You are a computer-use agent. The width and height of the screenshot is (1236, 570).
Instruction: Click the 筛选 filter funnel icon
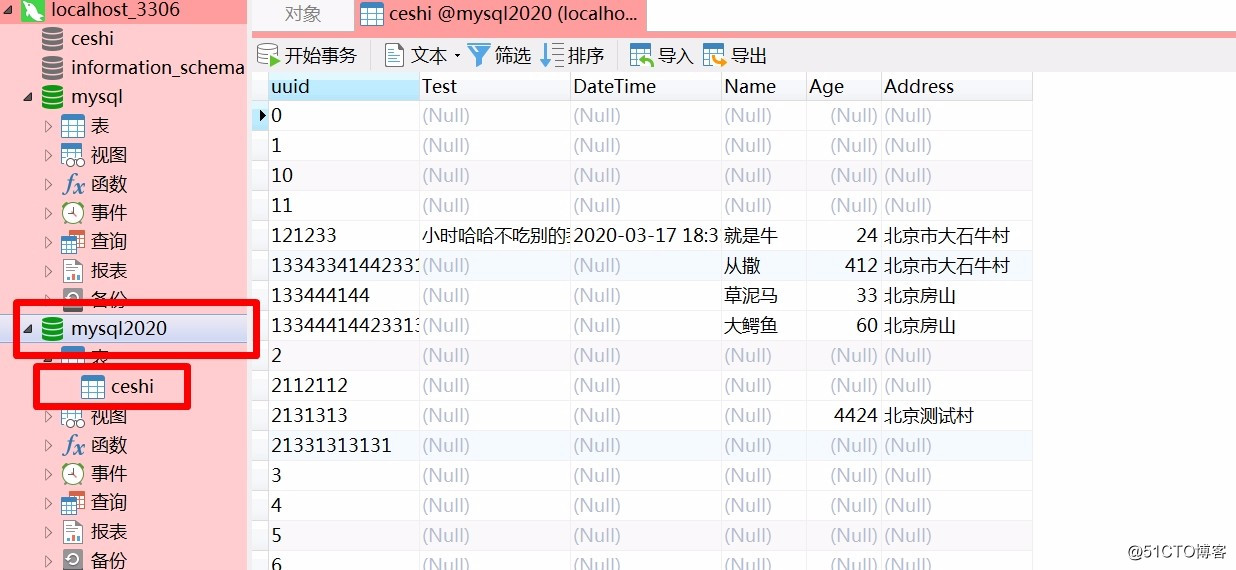[479, 55]
